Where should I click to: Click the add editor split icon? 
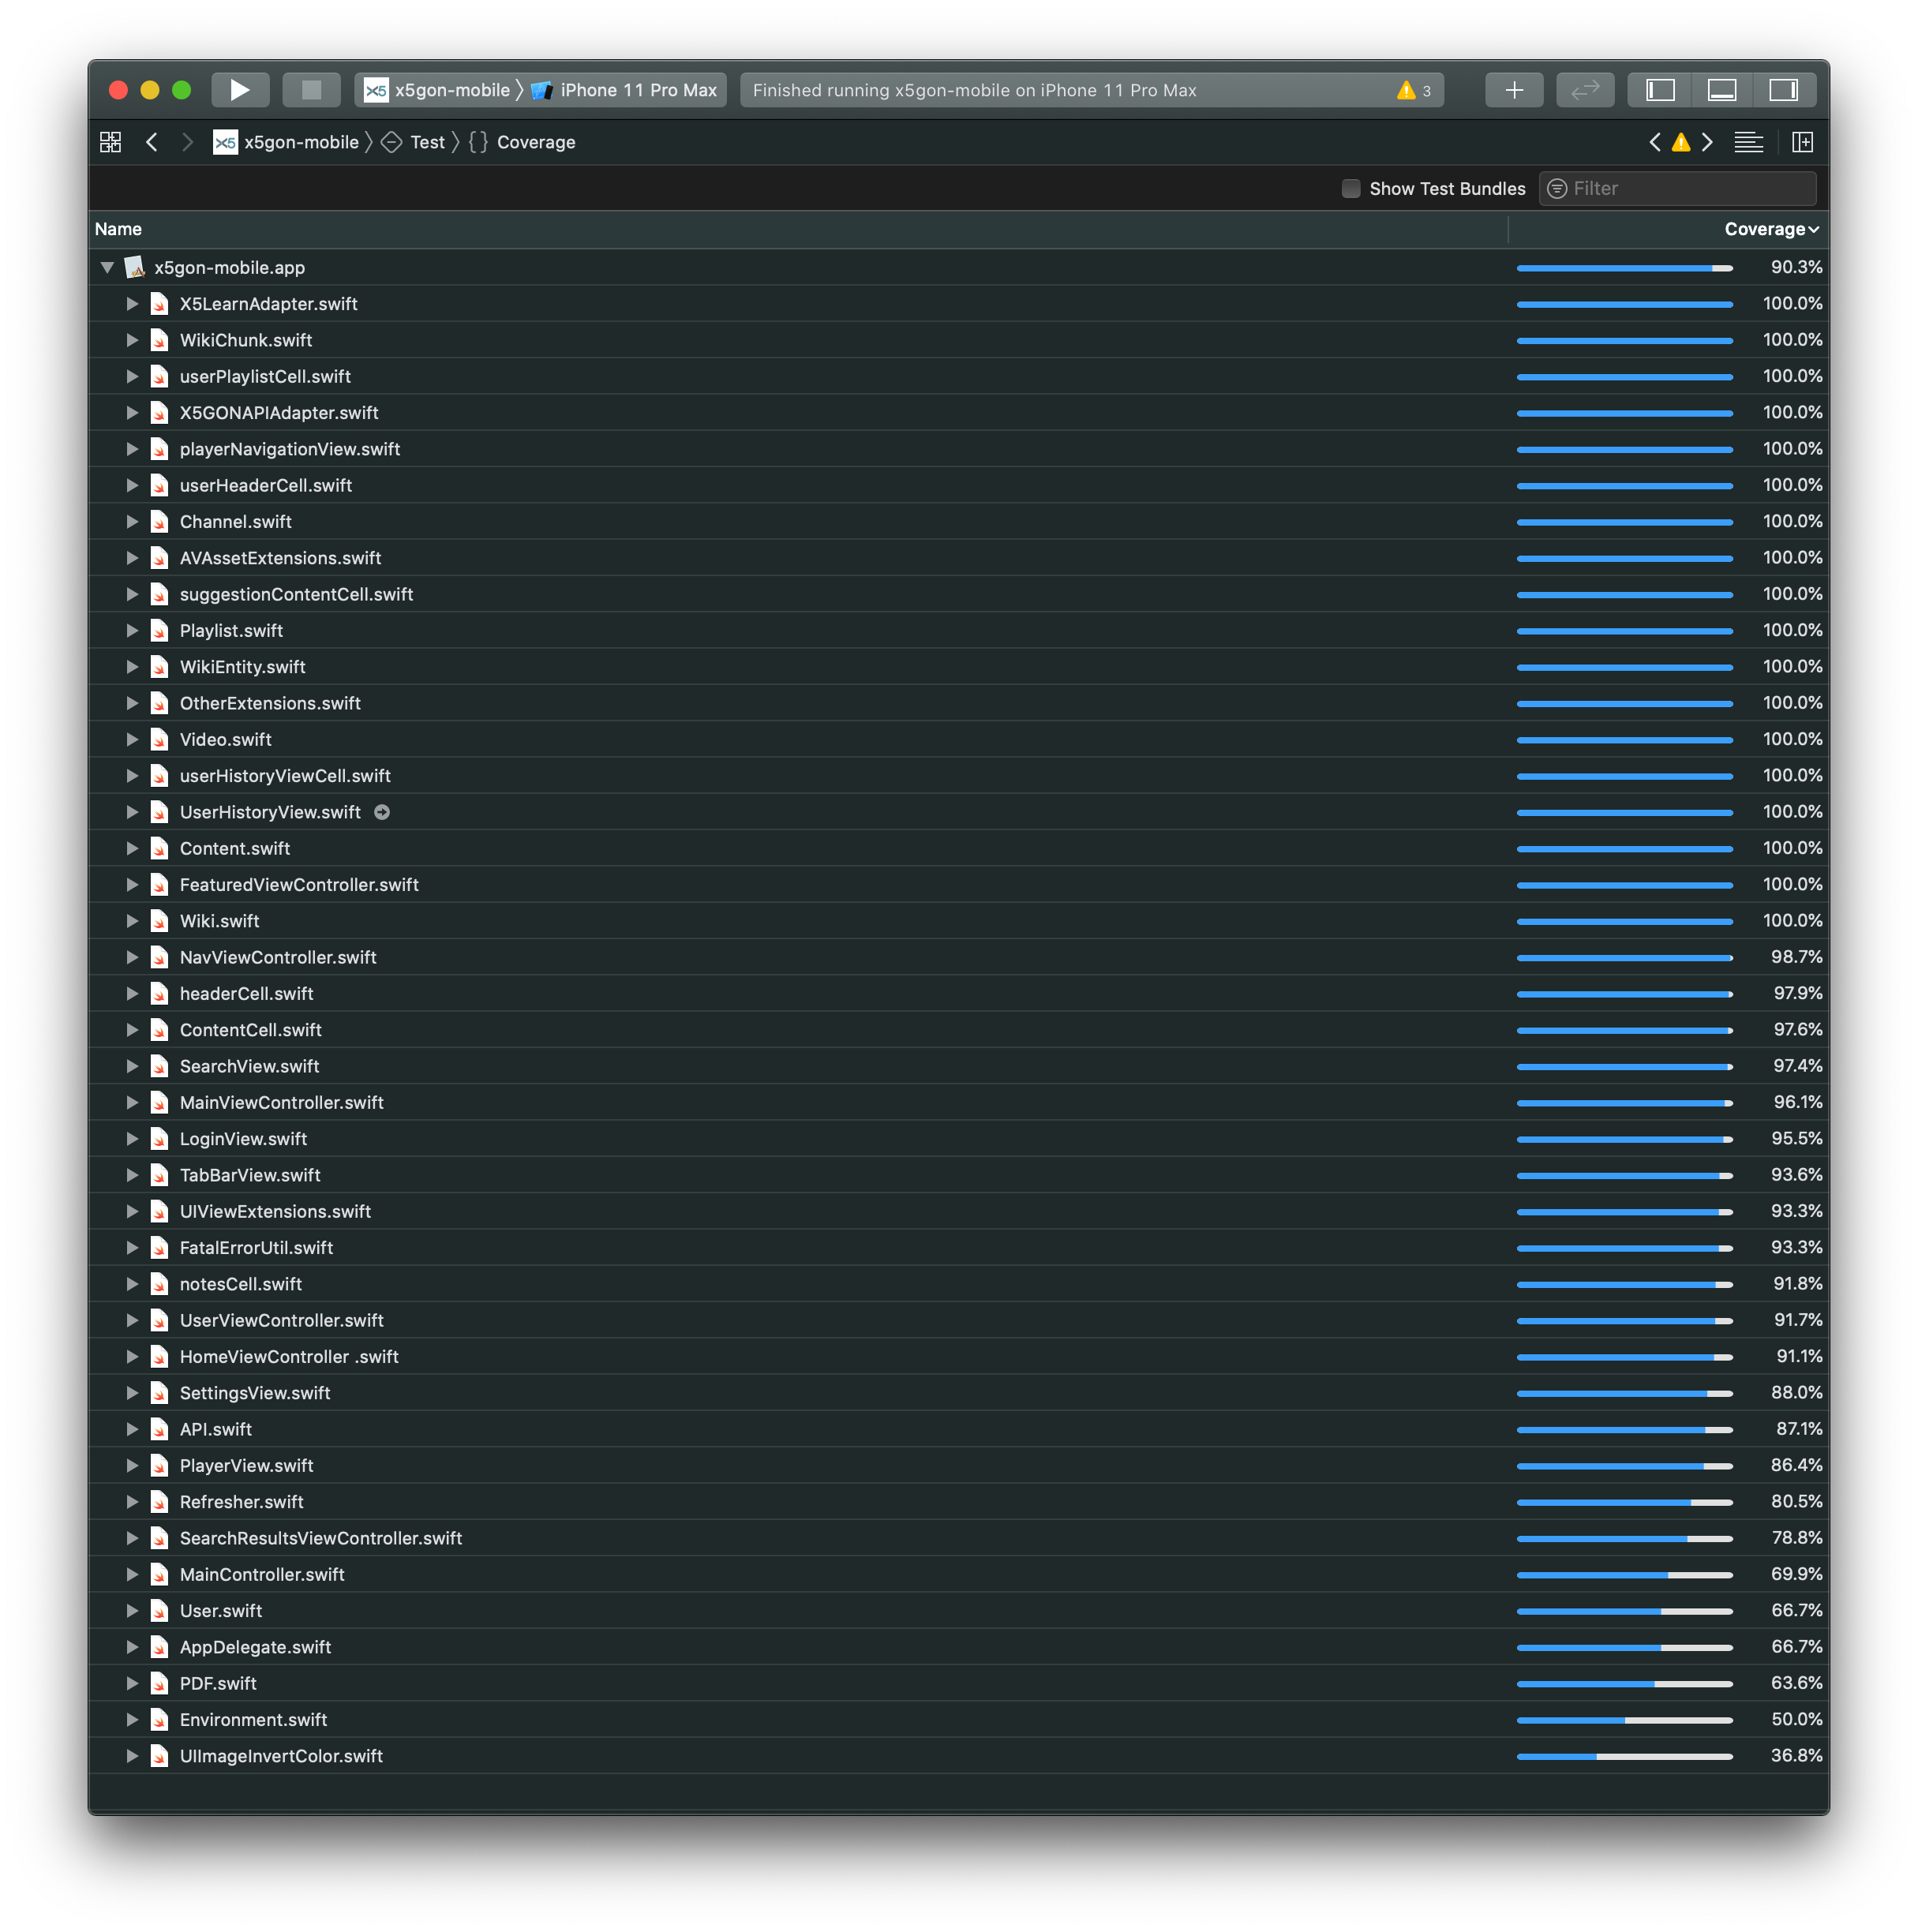pos(1802,142)
